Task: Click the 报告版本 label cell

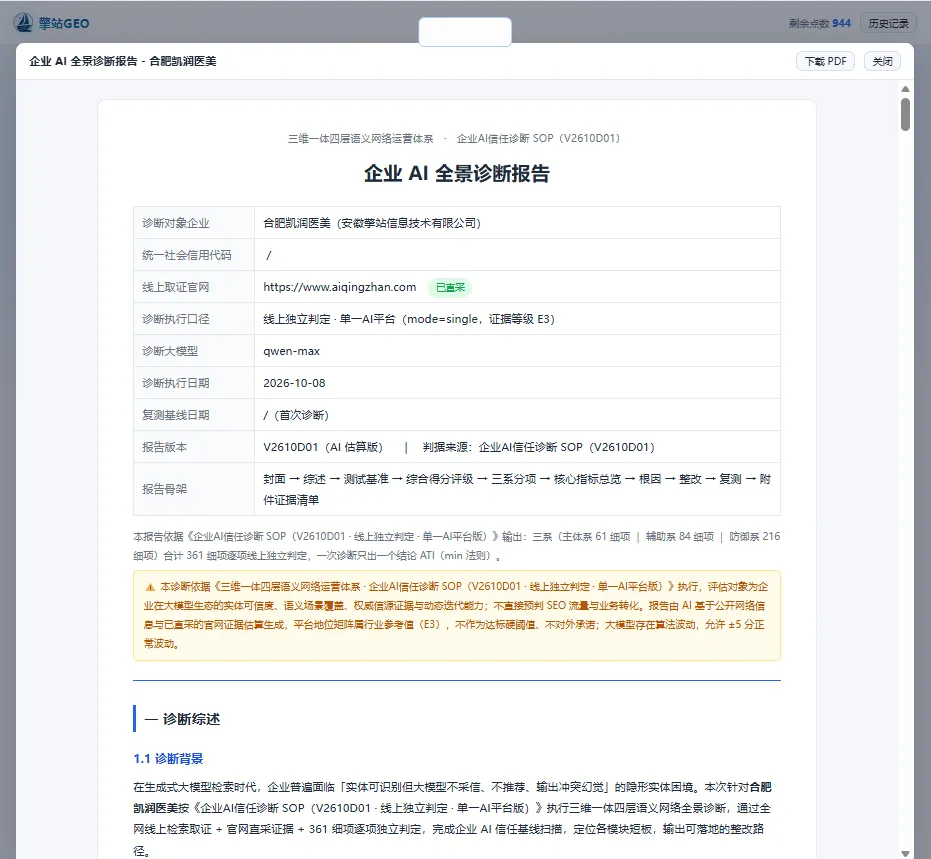Action: pyautogui.click(x=194, y=448)
